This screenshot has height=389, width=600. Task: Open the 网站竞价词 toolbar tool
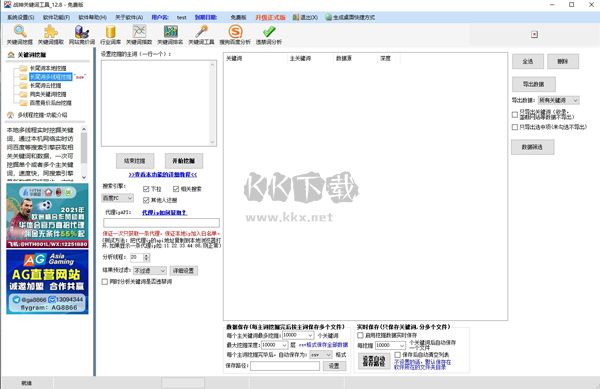82,35
